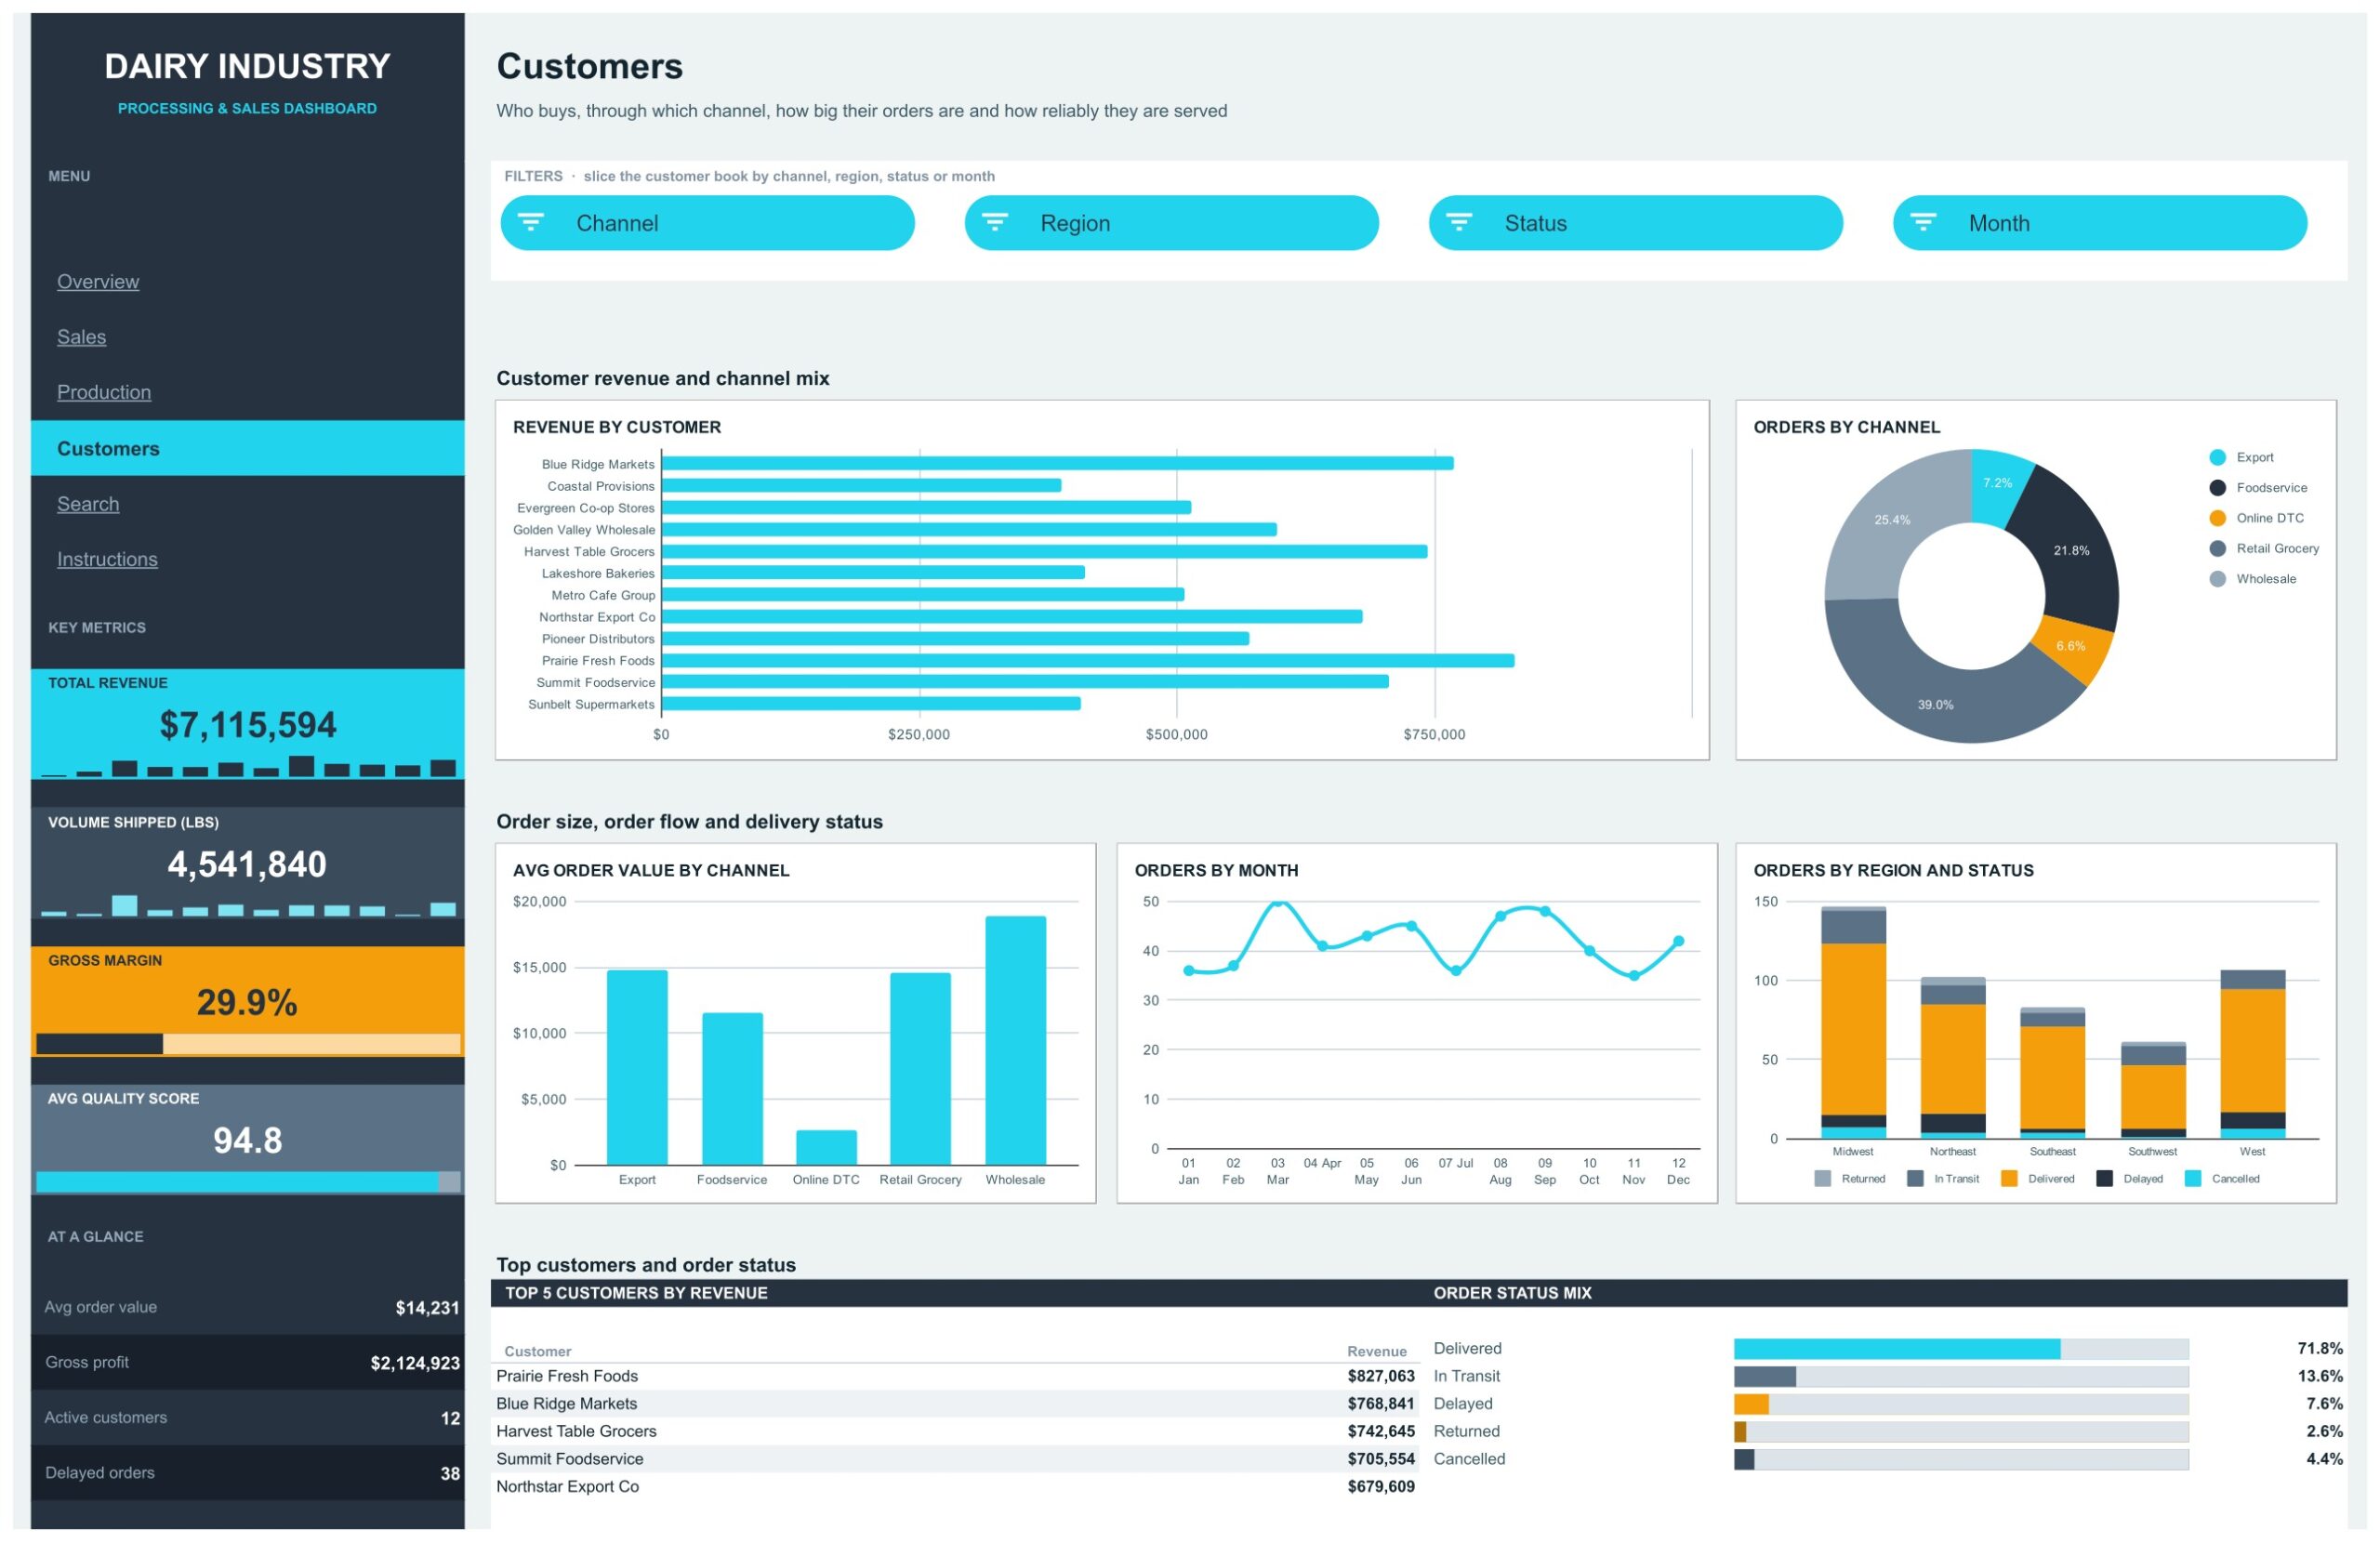The height and width of the screenshot is (1543, 2380).
Task: Click the Gross profit $2,124,923 row
Action: point(247,1363)
